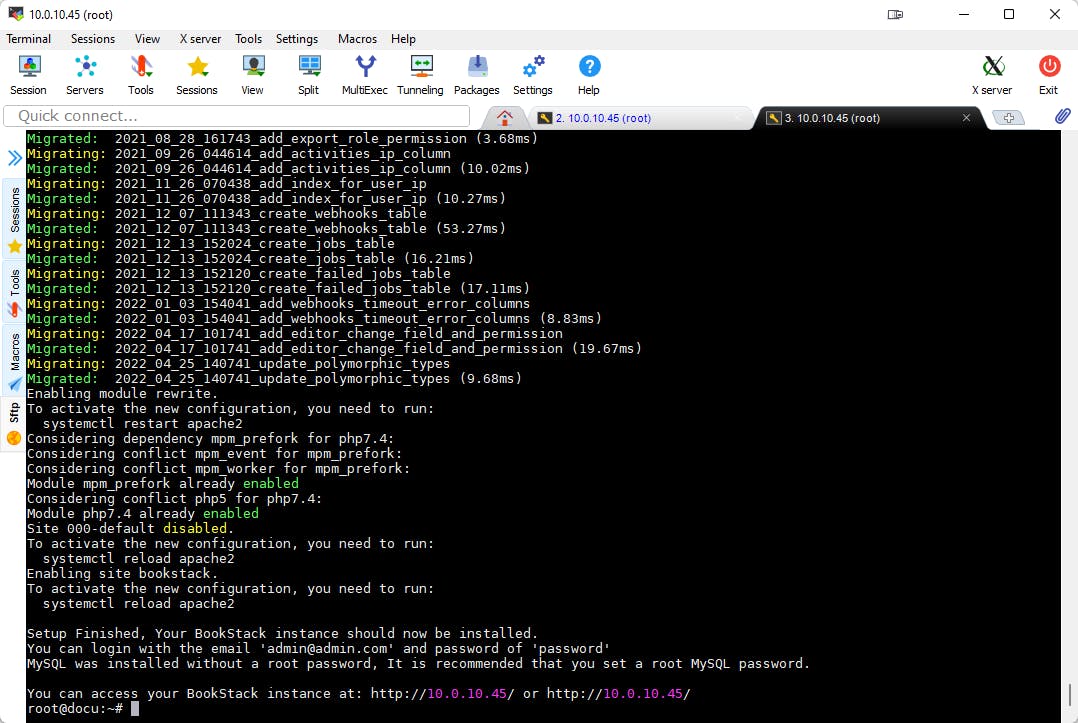This screenshot has height=723, width=1078.
Task: Open the Packages toolbar icon
Action: coord(476,75)
